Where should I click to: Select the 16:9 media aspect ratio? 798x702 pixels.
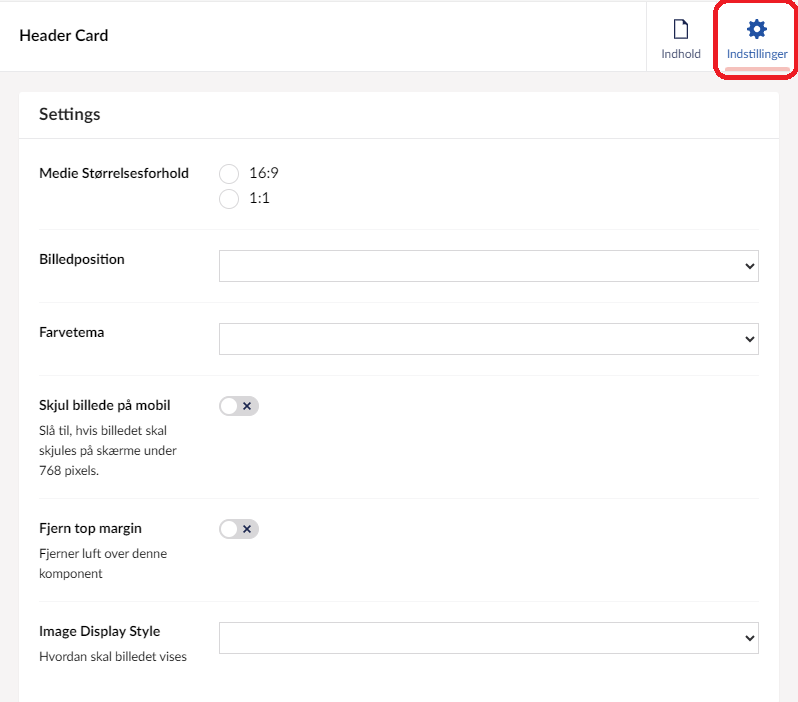[229, 174]
